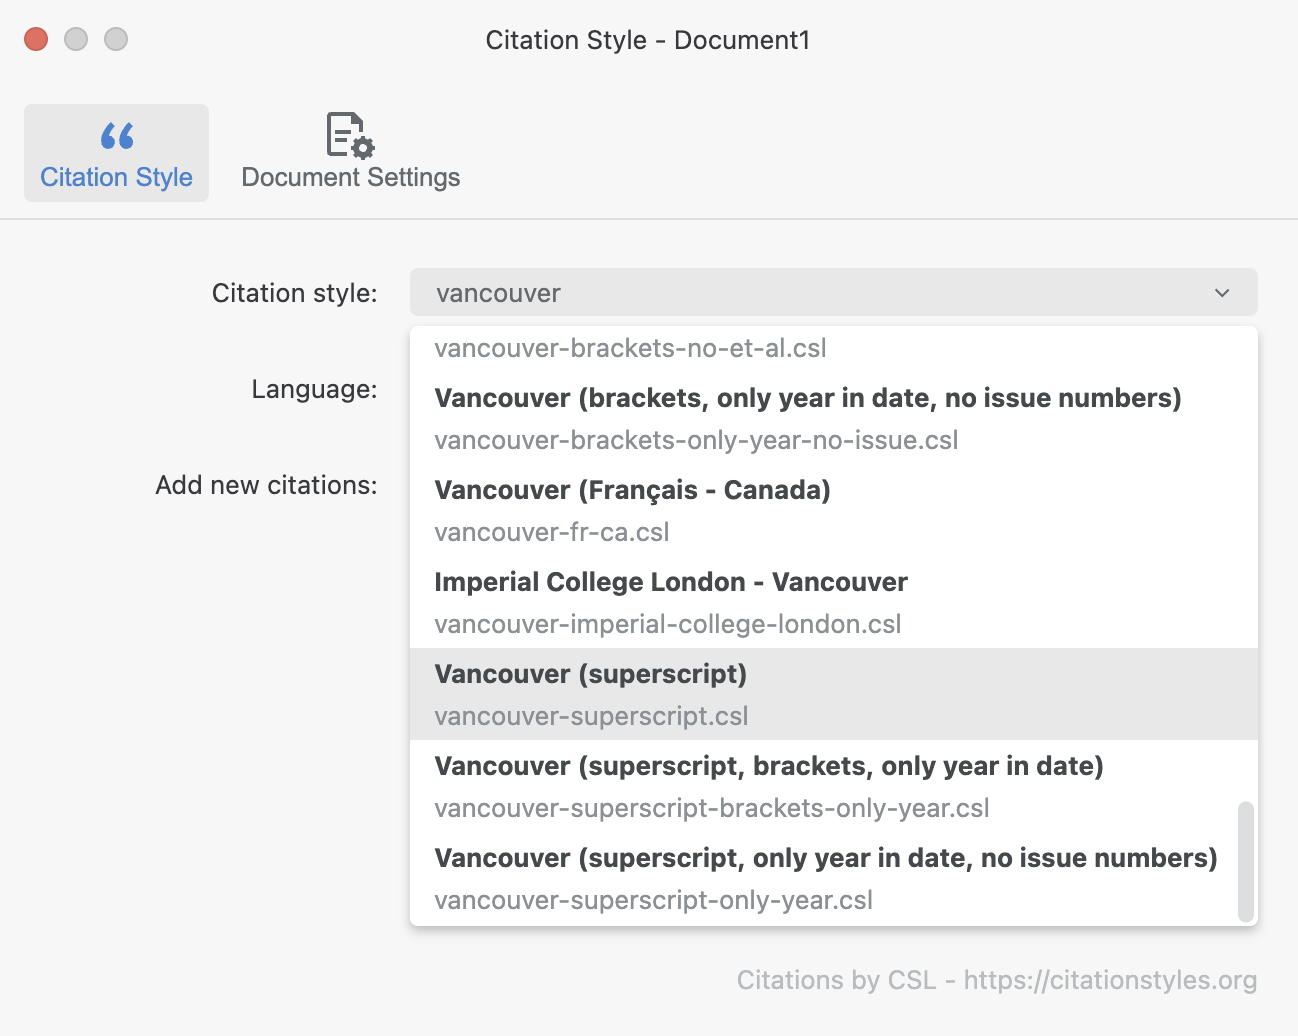This screenshot has width=1298, height=1036.
Task: Choose Vancouver (Français - Canada) option
Action: (834, 510)
